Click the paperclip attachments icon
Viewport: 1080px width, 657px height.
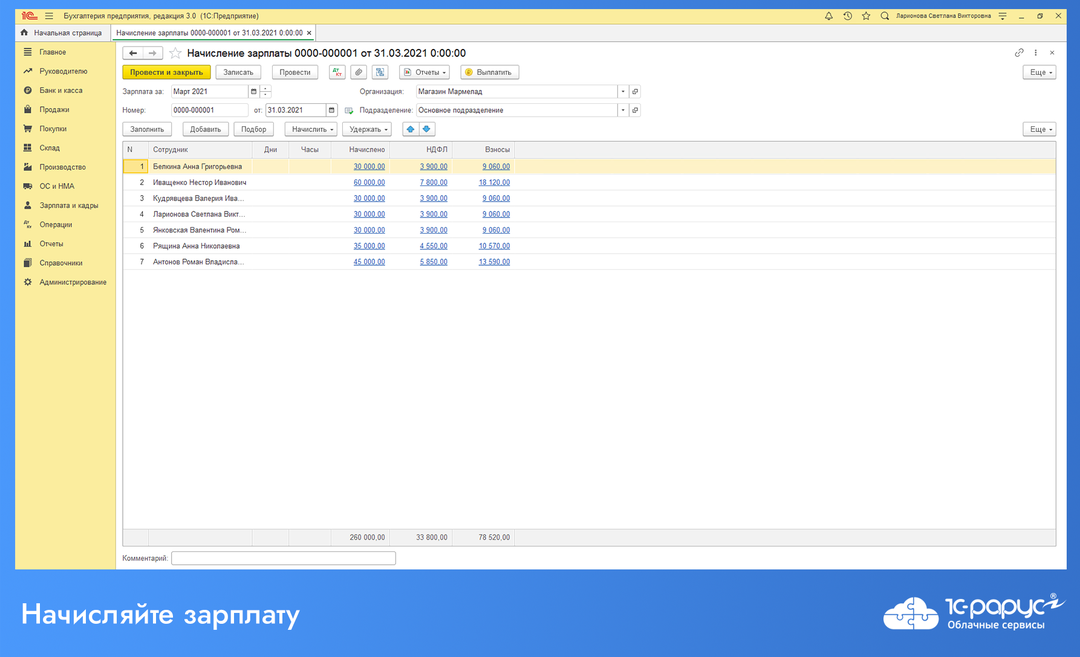358,72
